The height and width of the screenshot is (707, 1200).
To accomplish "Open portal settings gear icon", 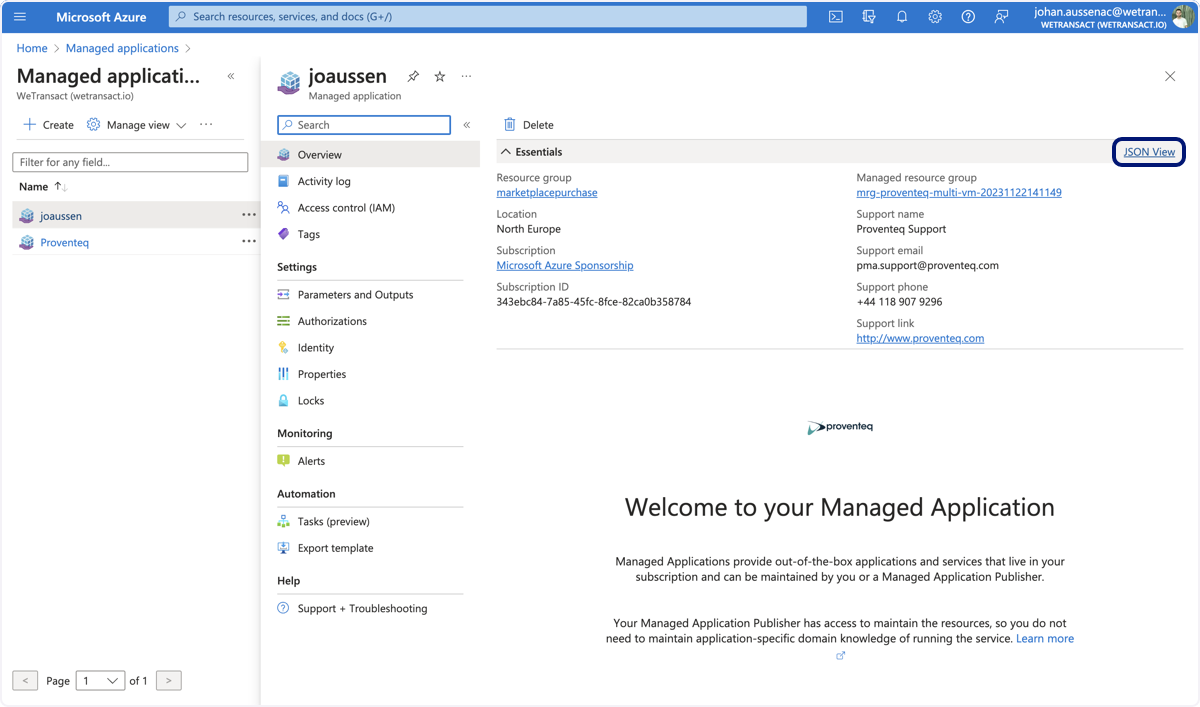I will pyautogui.click(x=935, y=17).
